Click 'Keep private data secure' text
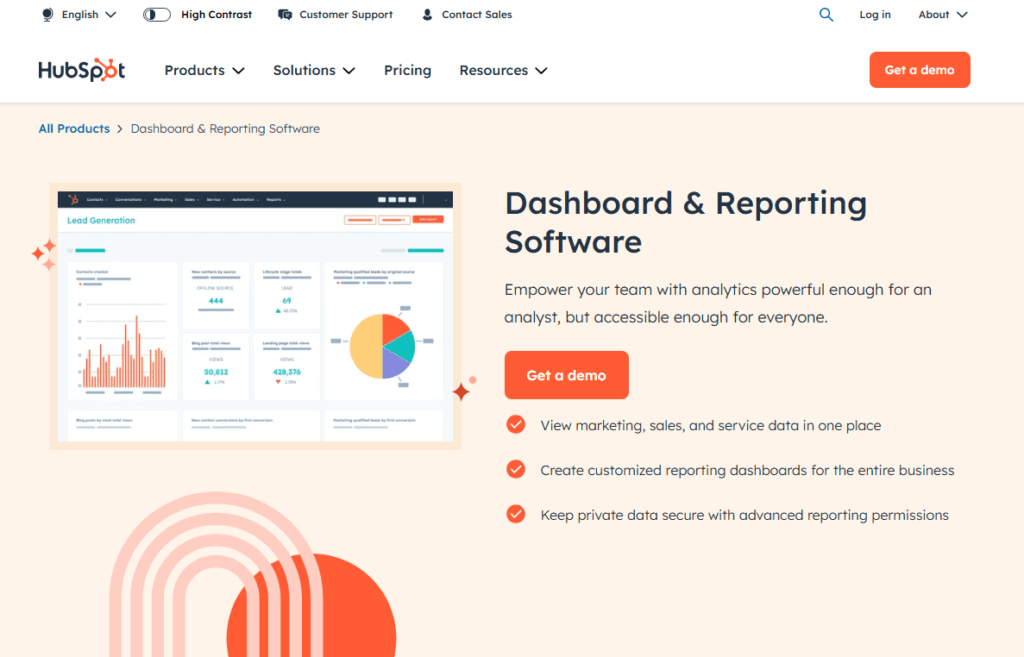 pyautogui.click(x=744, y=515)
